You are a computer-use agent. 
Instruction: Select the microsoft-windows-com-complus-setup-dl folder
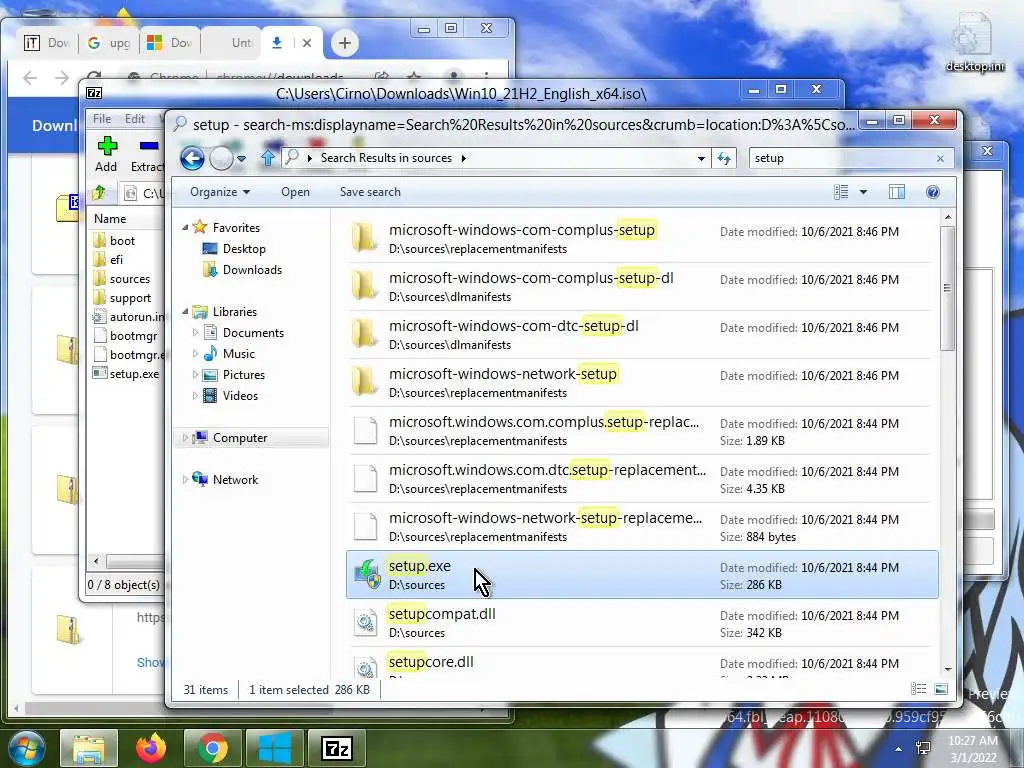(x=640, y=287)
